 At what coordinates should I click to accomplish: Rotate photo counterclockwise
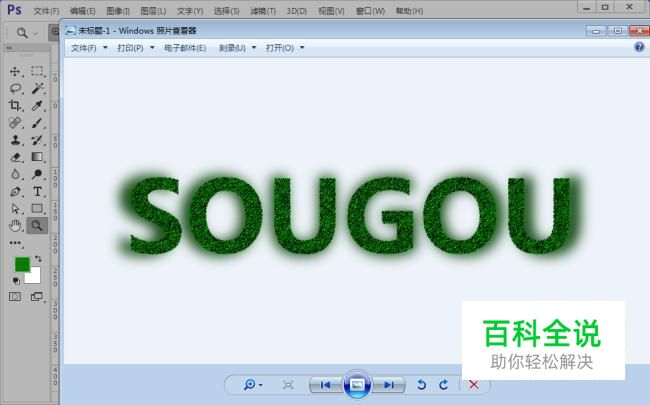click(422, 385)
